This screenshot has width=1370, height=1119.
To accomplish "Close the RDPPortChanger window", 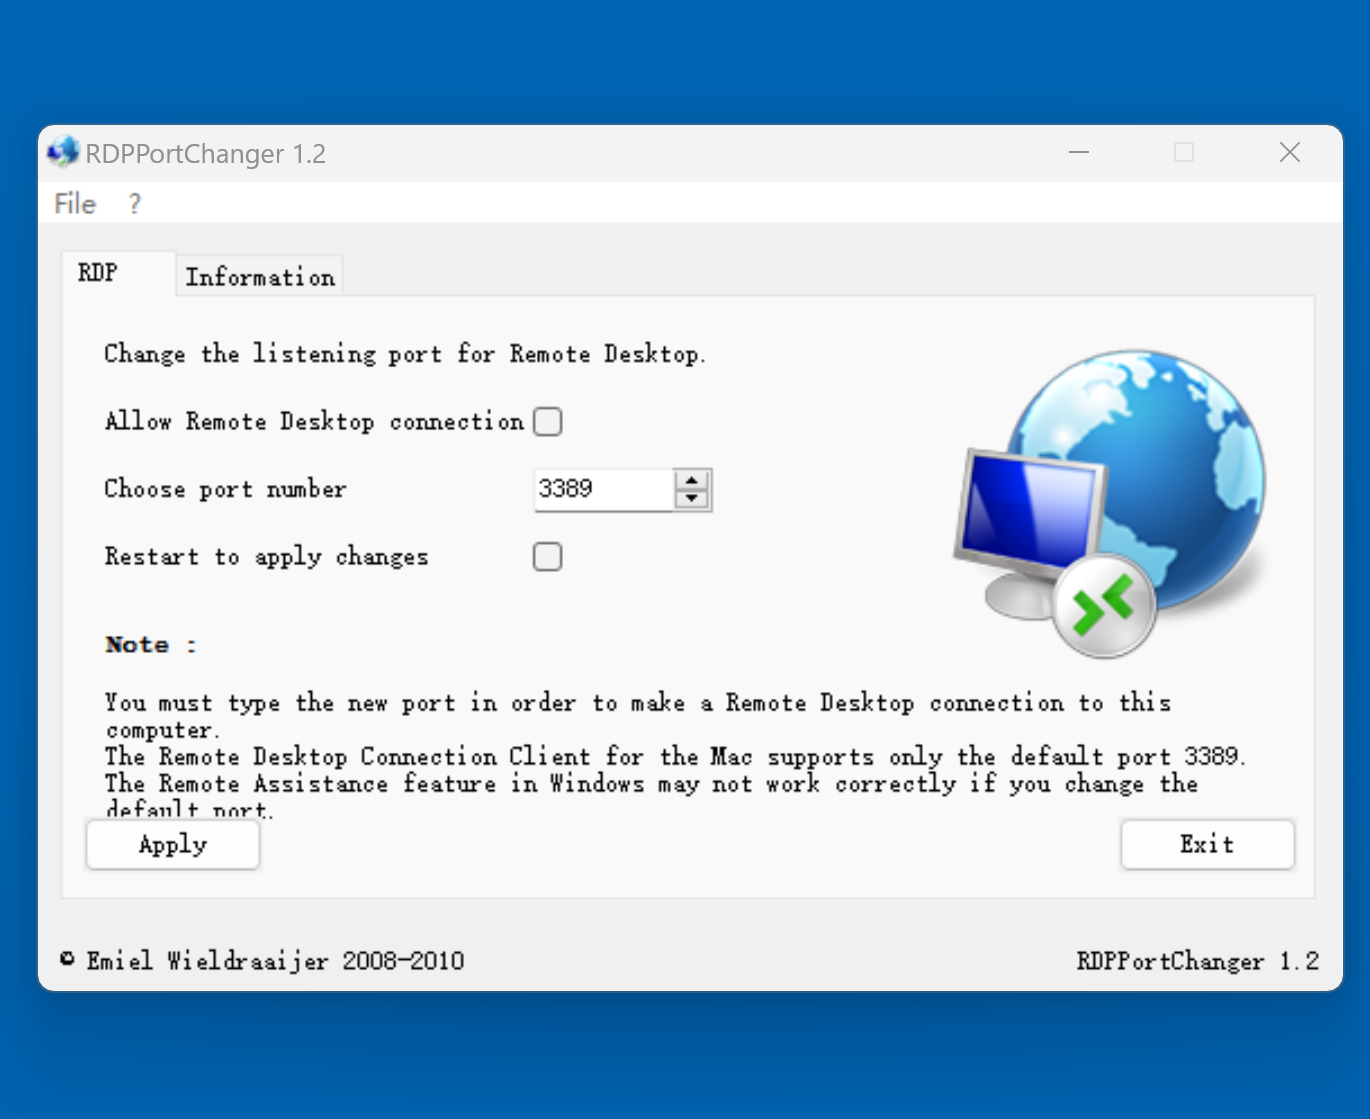I will (x=1289, y=153).
